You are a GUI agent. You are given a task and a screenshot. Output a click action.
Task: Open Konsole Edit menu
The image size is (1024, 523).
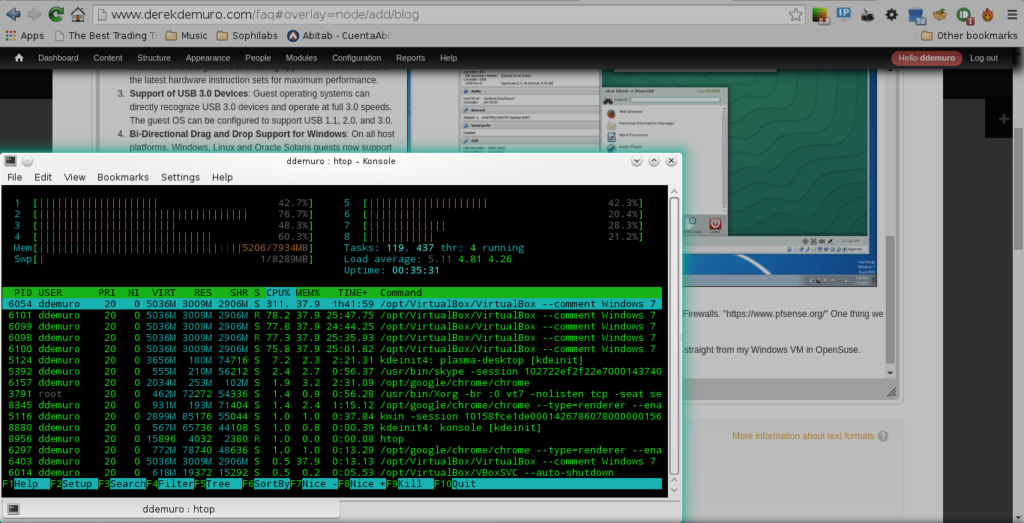point(43,177)
